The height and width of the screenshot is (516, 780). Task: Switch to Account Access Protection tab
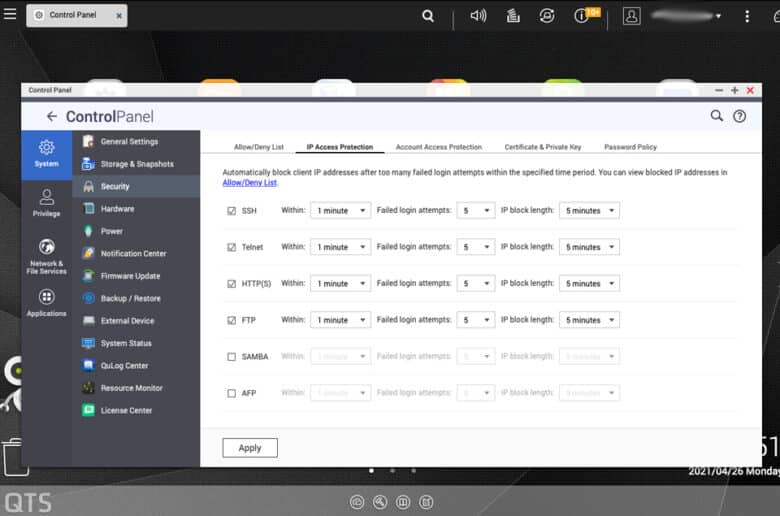click(439, 147)
